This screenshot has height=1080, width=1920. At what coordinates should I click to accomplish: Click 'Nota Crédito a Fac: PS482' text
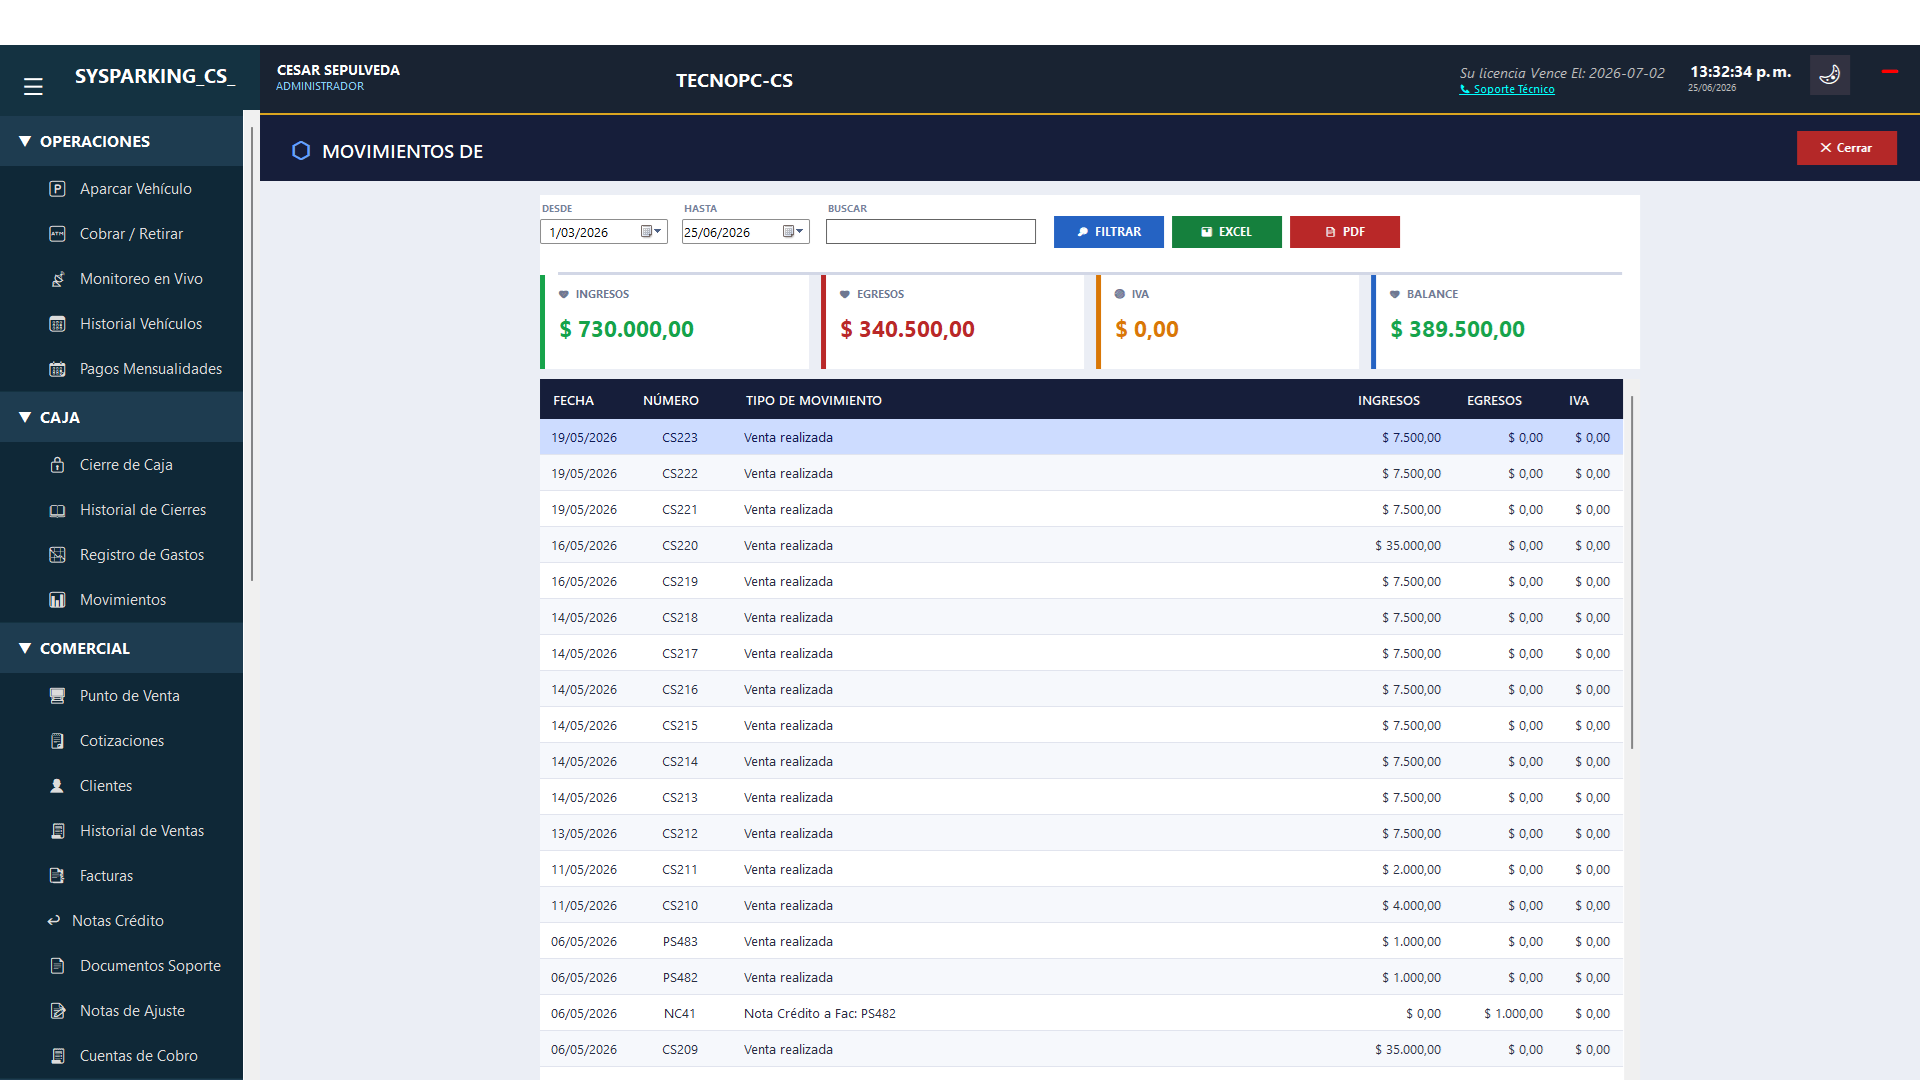tap(819, 1013)
